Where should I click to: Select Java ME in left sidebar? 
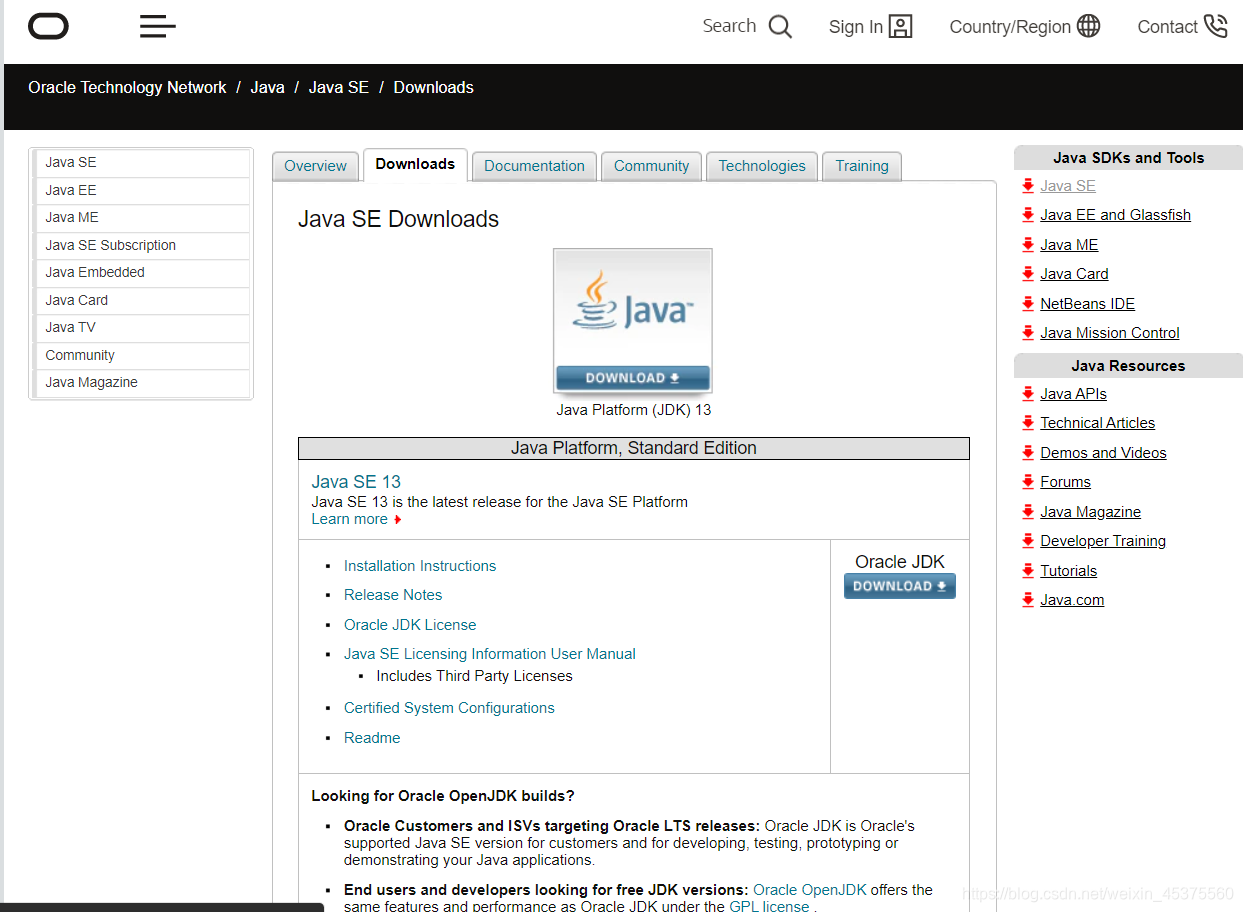tap(141, 218)
